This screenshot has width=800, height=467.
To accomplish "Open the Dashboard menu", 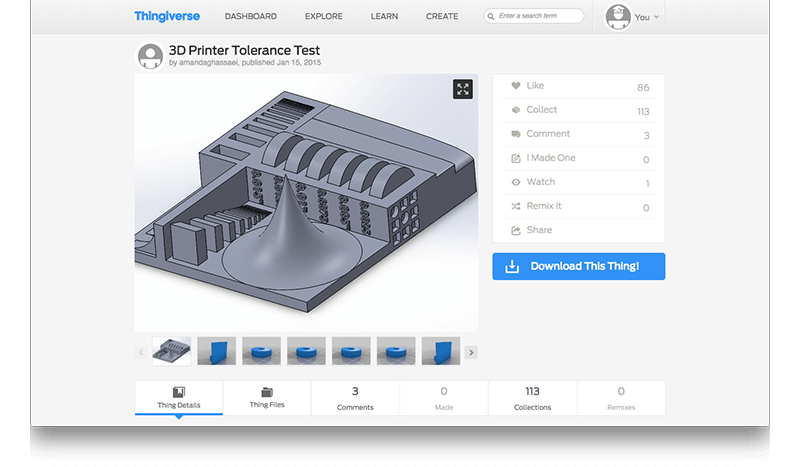I will (x=251, y=16).
